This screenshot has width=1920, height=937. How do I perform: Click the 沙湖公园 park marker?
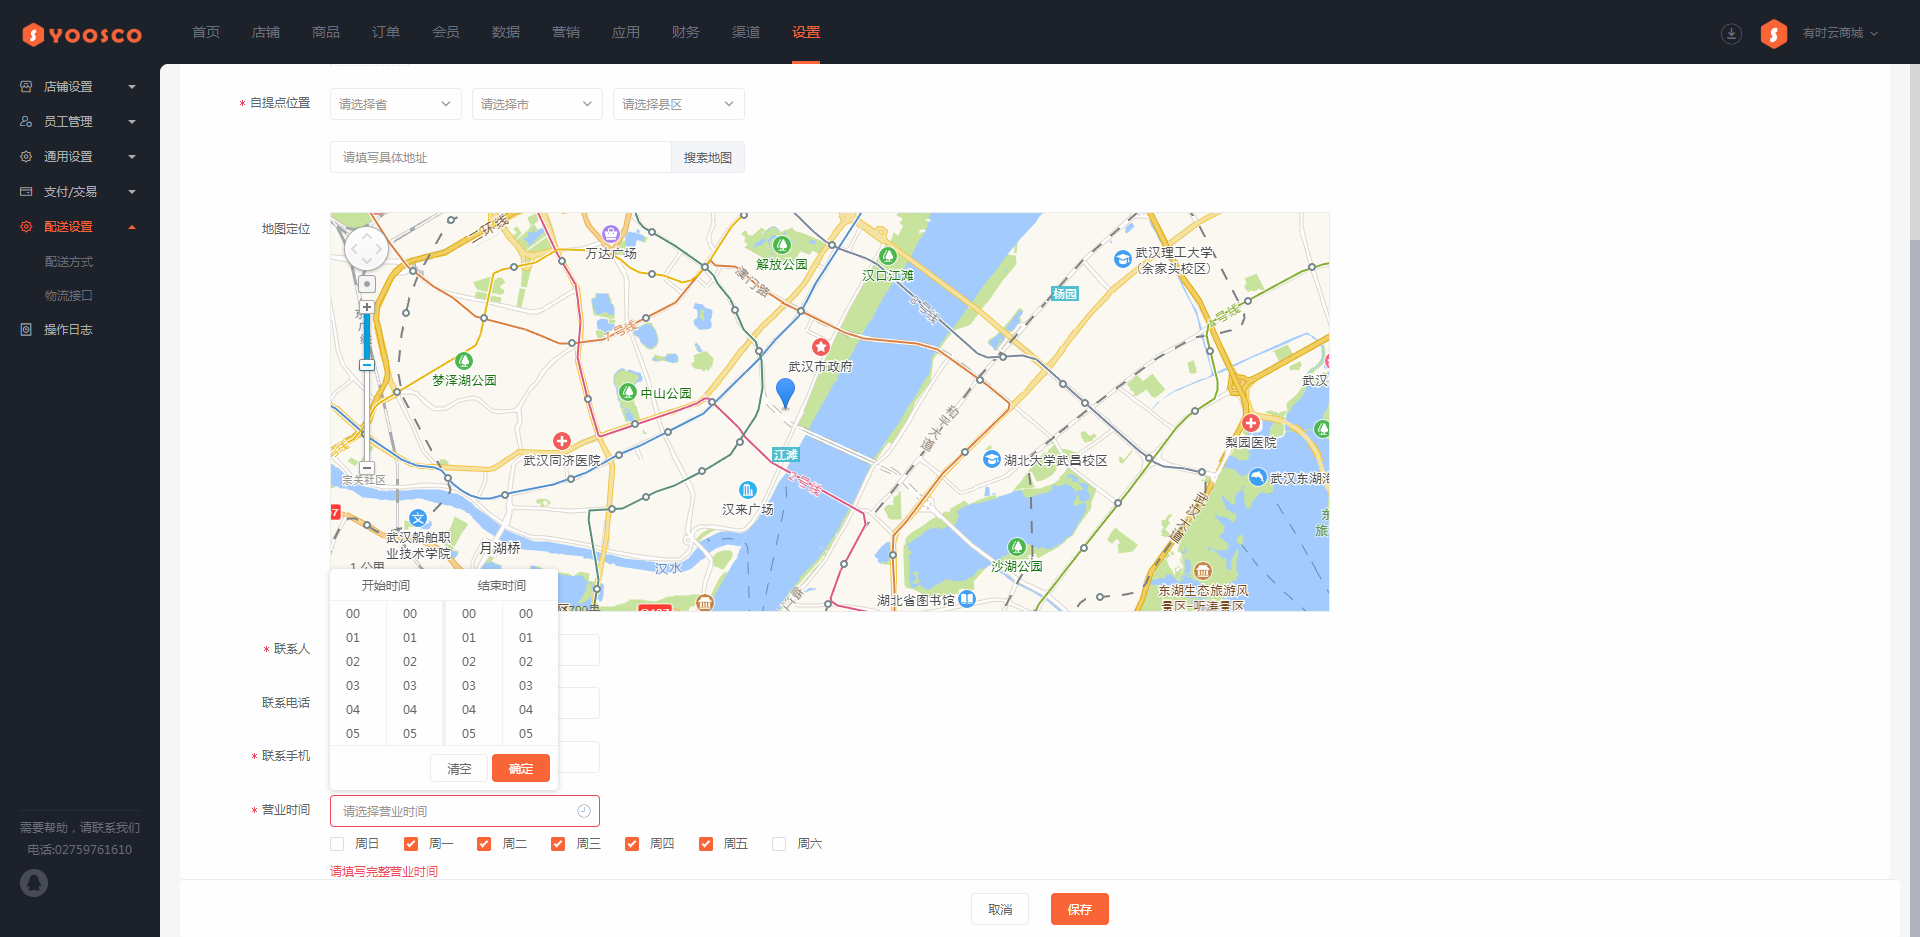click(1017, 547)
